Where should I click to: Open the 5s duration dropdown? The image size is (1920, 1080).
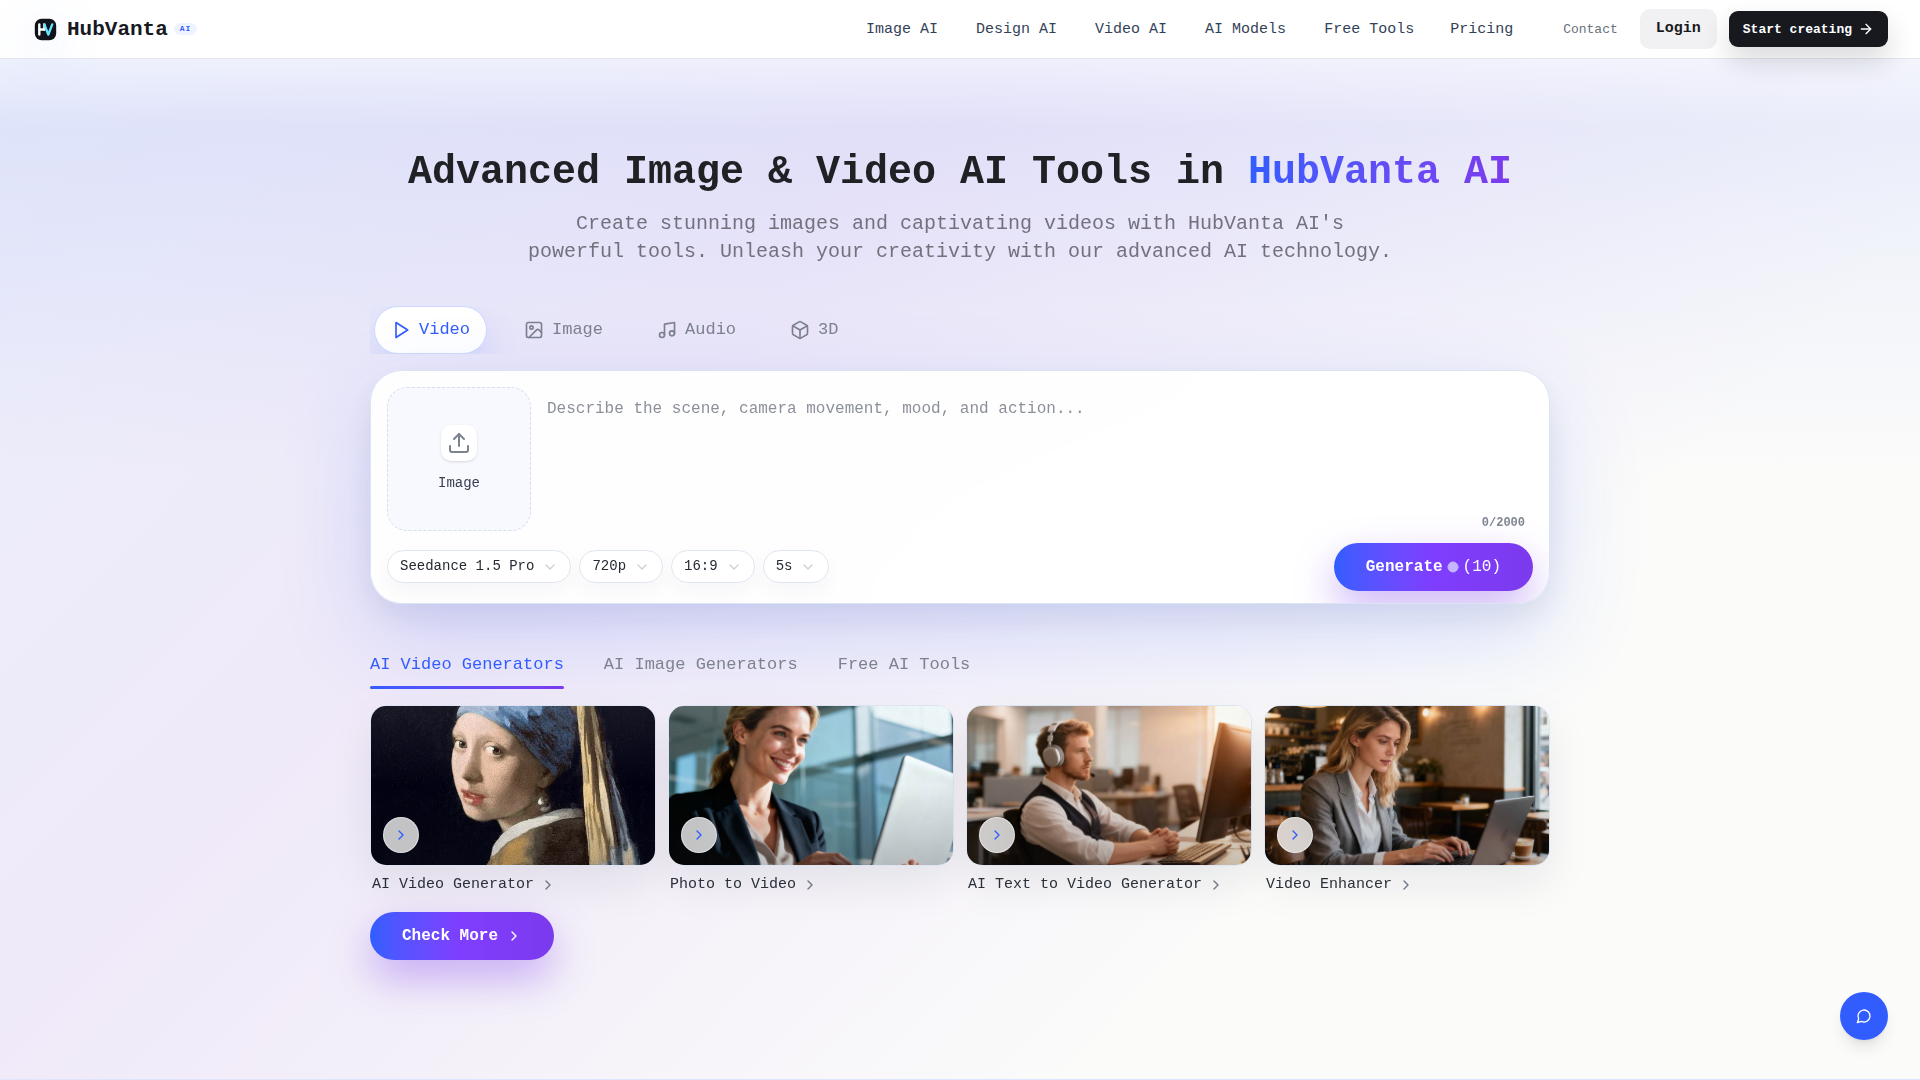[x=796, y=566]
